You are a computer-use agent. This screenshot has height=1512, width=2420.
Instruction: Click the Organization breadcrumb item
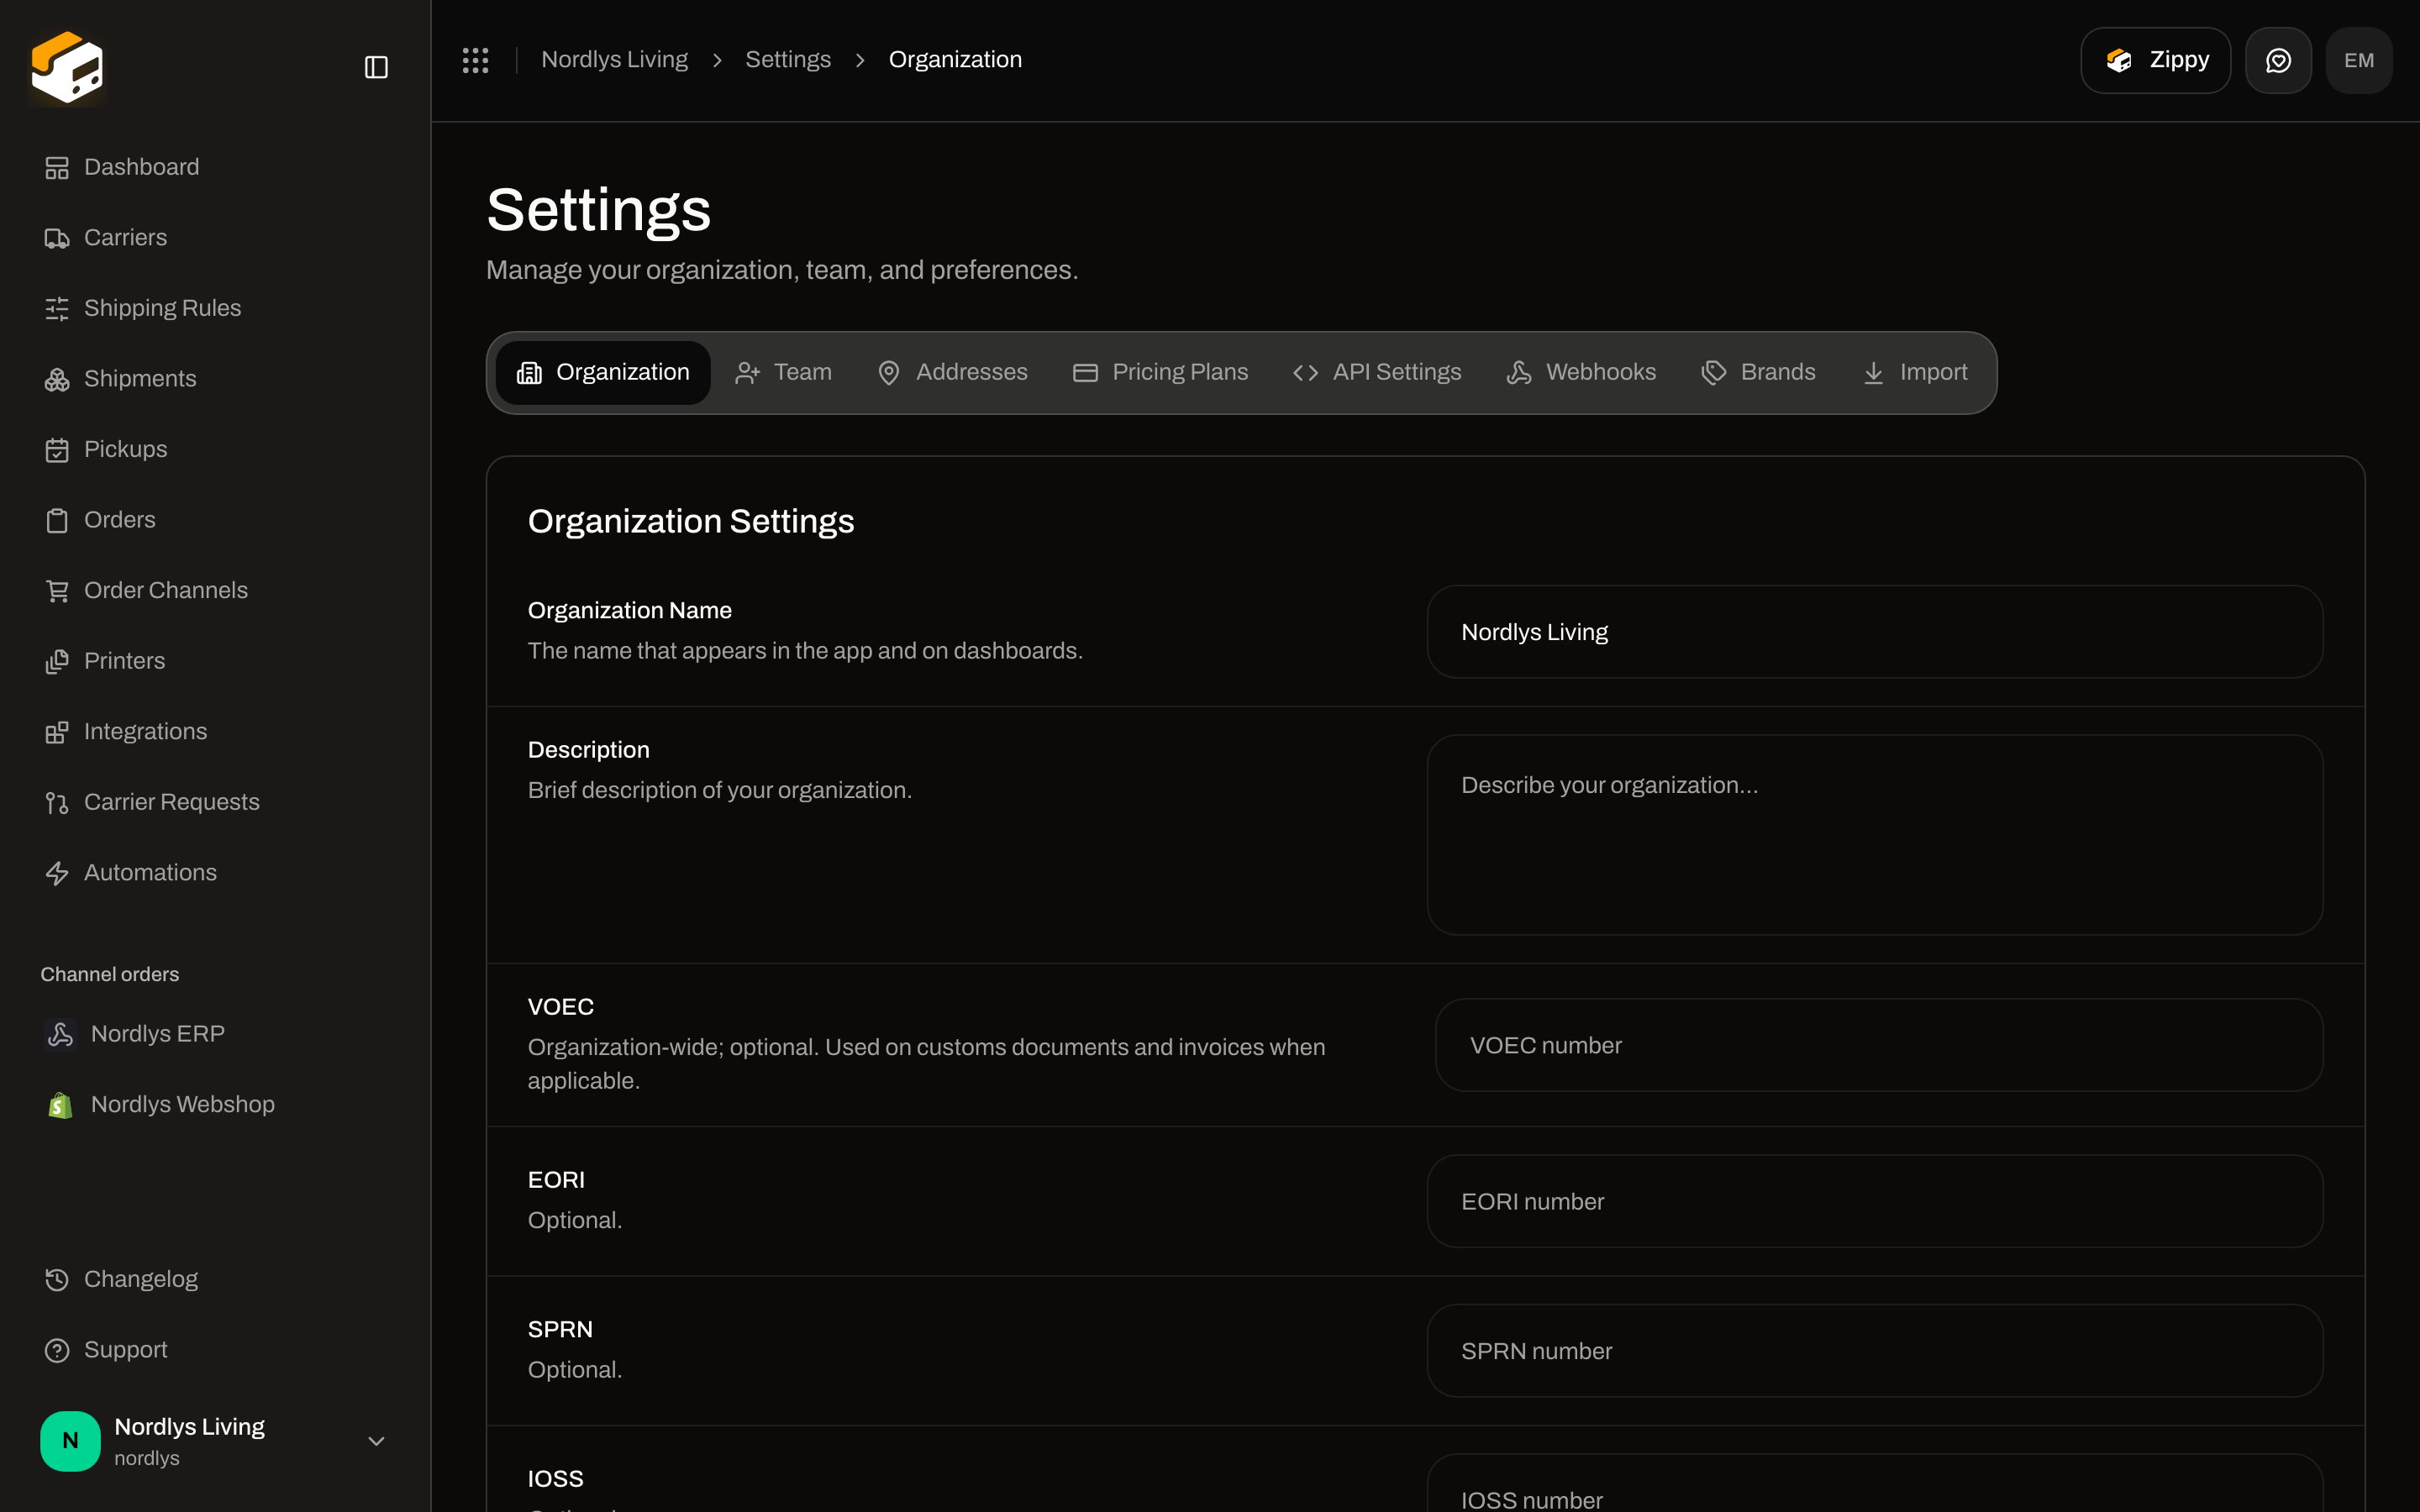pyautogui.click(x=955, y=60)
